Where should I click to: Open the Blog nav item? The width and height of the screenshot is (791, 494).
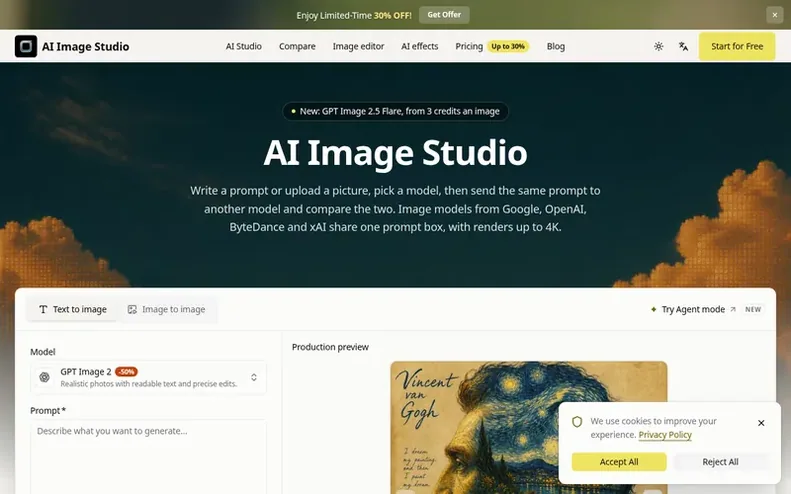tap(555, 46)
